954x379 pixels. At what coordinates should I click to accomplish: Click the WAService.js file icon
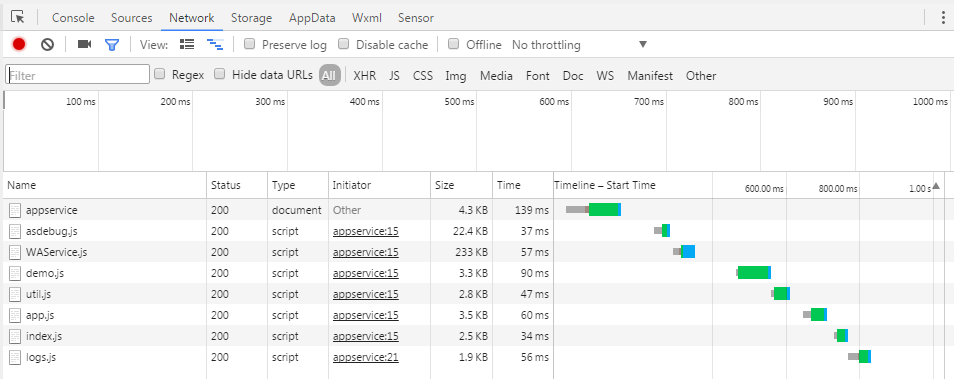coord(15,252)
